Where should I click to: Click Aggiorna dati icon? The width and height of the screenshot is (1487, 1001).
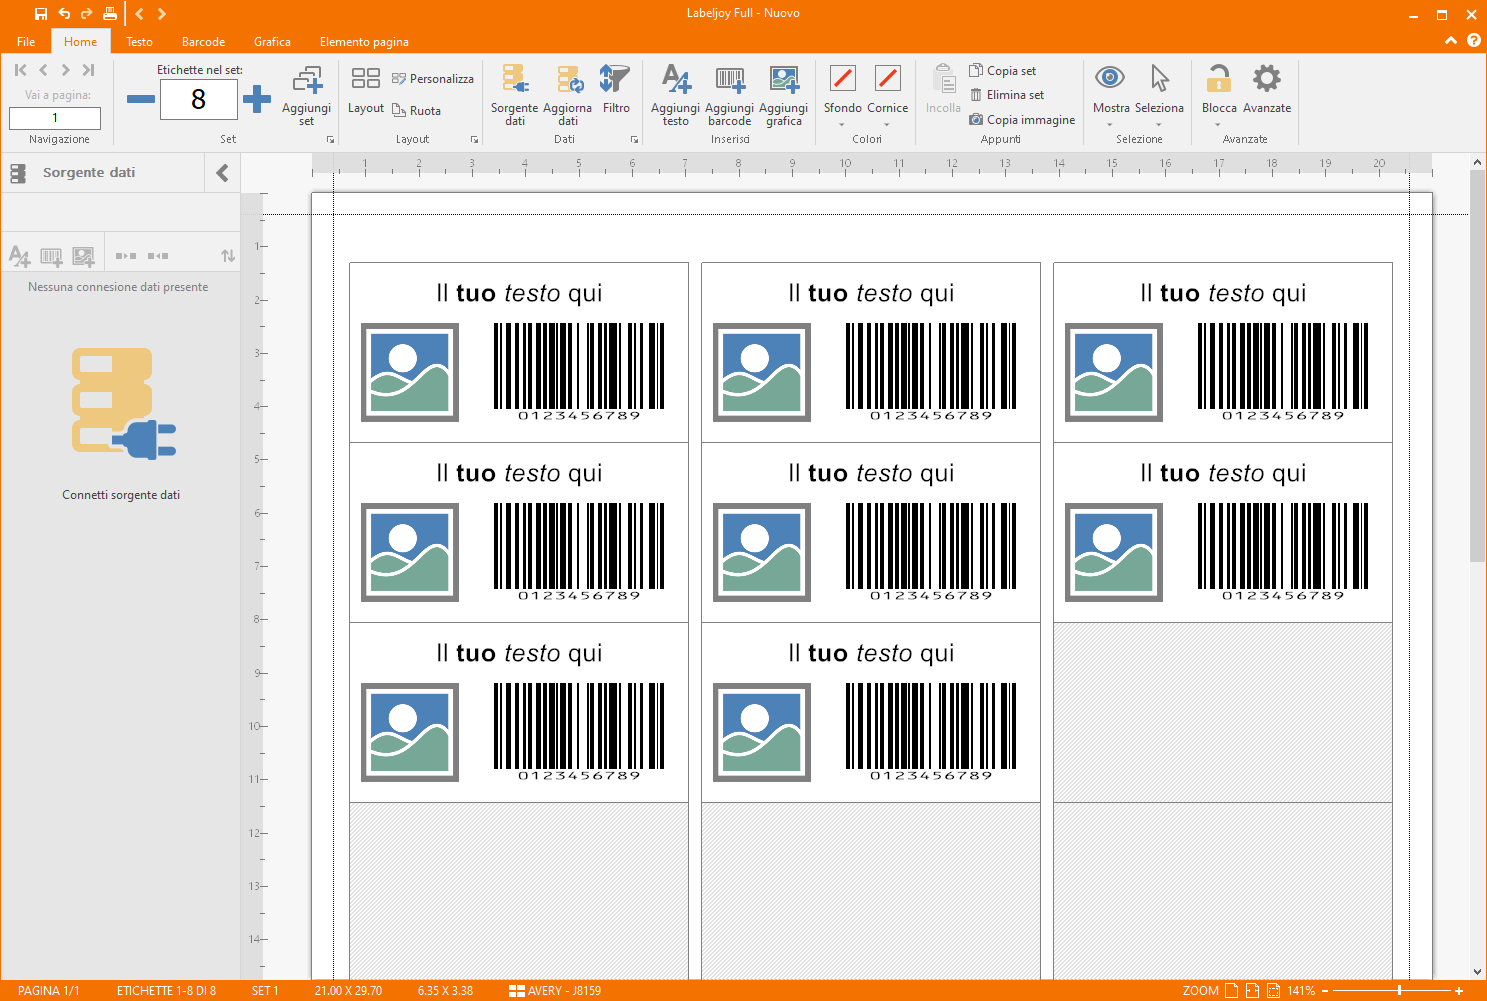tap(568, 80)
